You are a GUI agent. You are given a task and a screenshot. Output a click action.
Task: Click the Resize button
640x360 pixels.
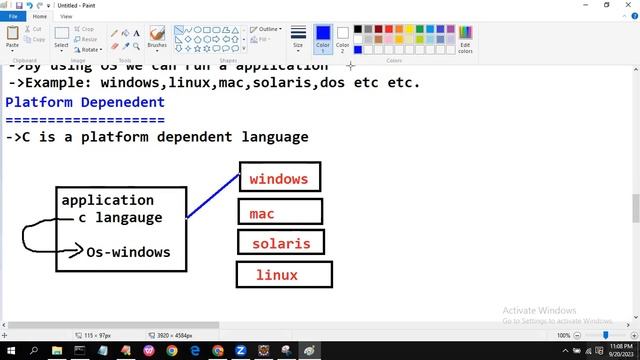[86, 39]
